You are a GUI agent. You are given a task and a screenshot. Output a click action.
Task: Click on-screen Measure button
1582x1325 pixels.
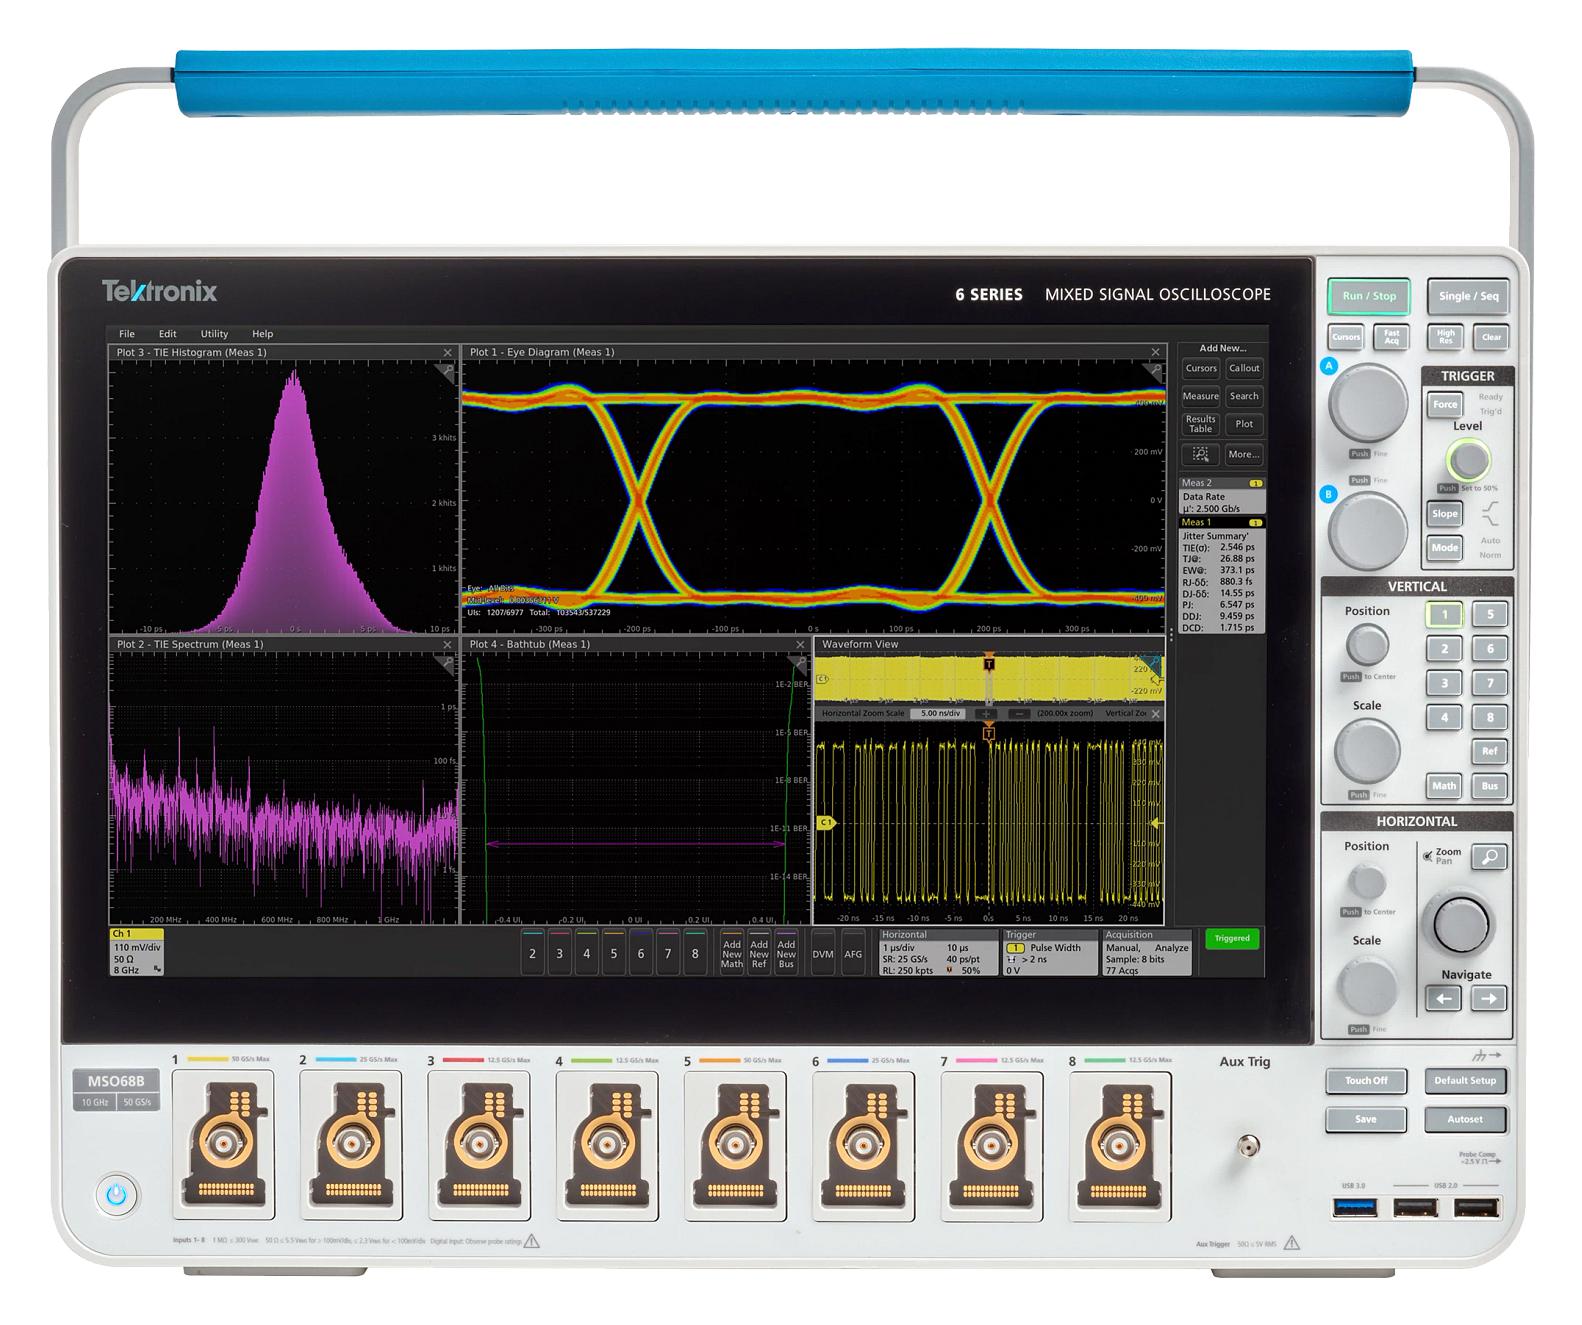[1201, 397]
